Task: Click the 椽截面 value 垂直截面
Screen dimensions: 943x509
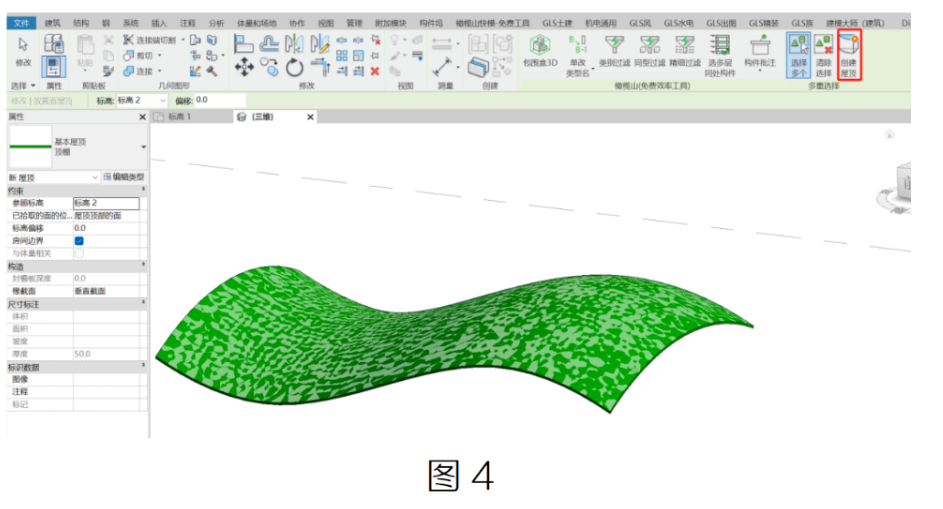Action: [106, 291]
